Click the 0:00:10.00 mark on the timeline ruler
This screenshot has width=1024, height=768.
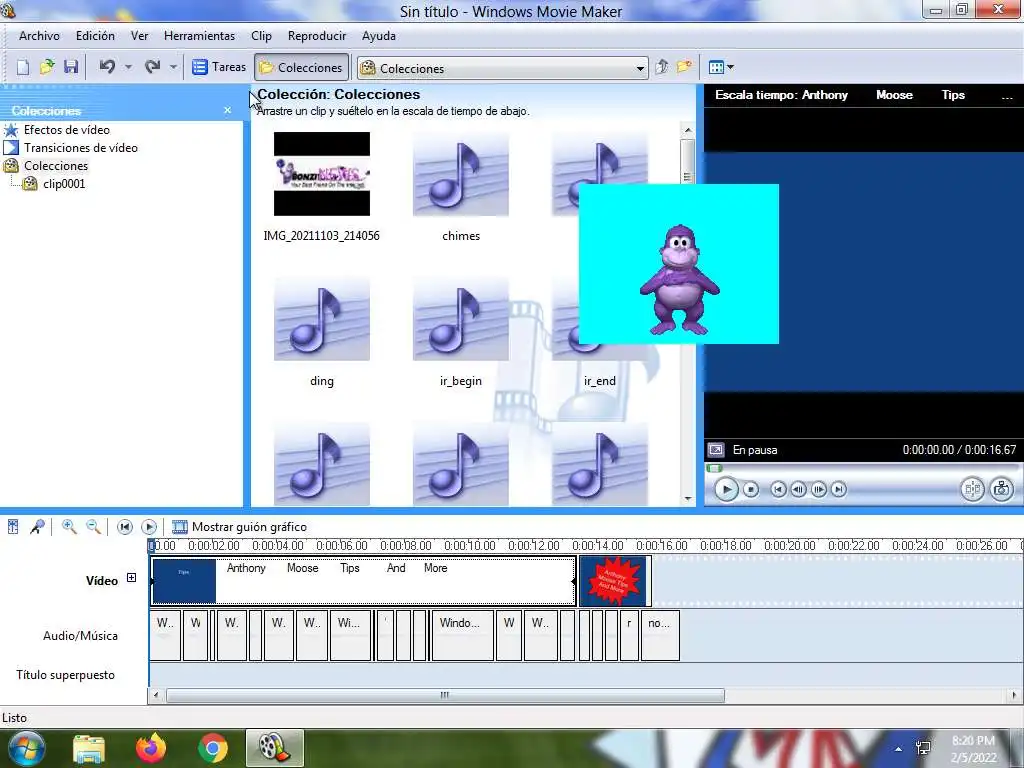(470, 545)
